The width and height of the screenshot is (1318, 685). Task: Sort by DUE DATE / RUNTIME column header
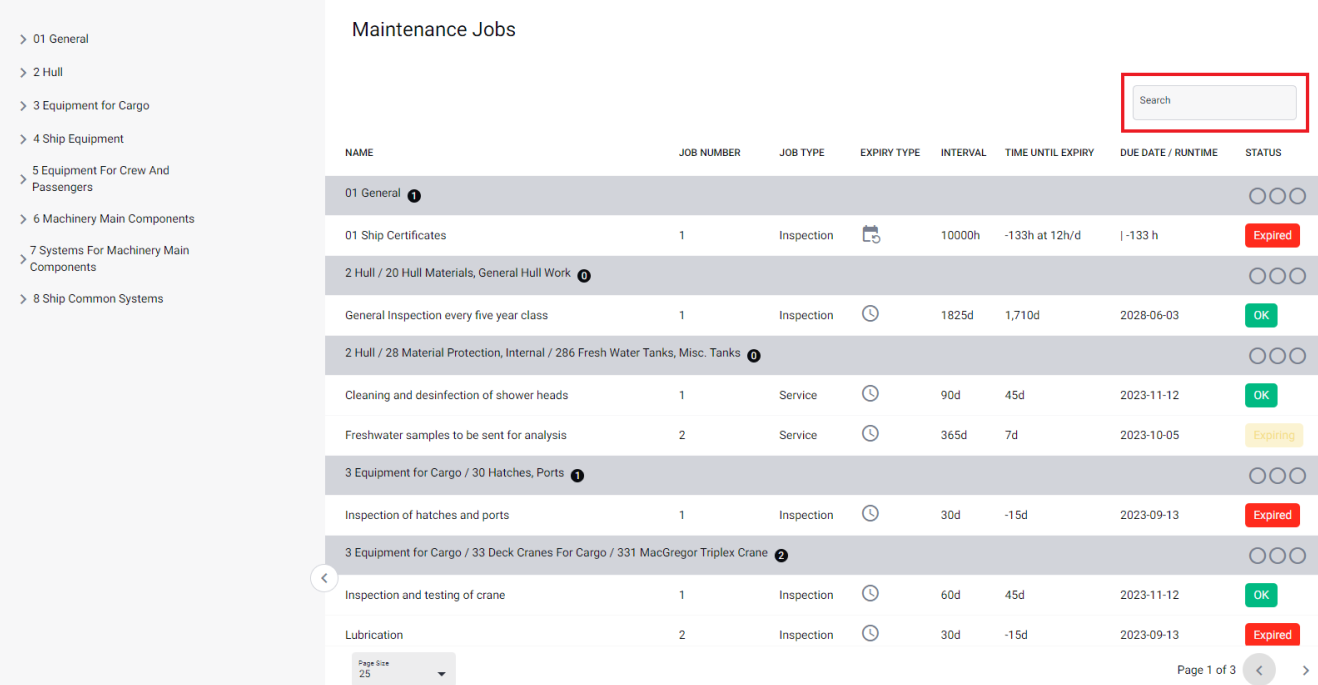point(1169,153)
